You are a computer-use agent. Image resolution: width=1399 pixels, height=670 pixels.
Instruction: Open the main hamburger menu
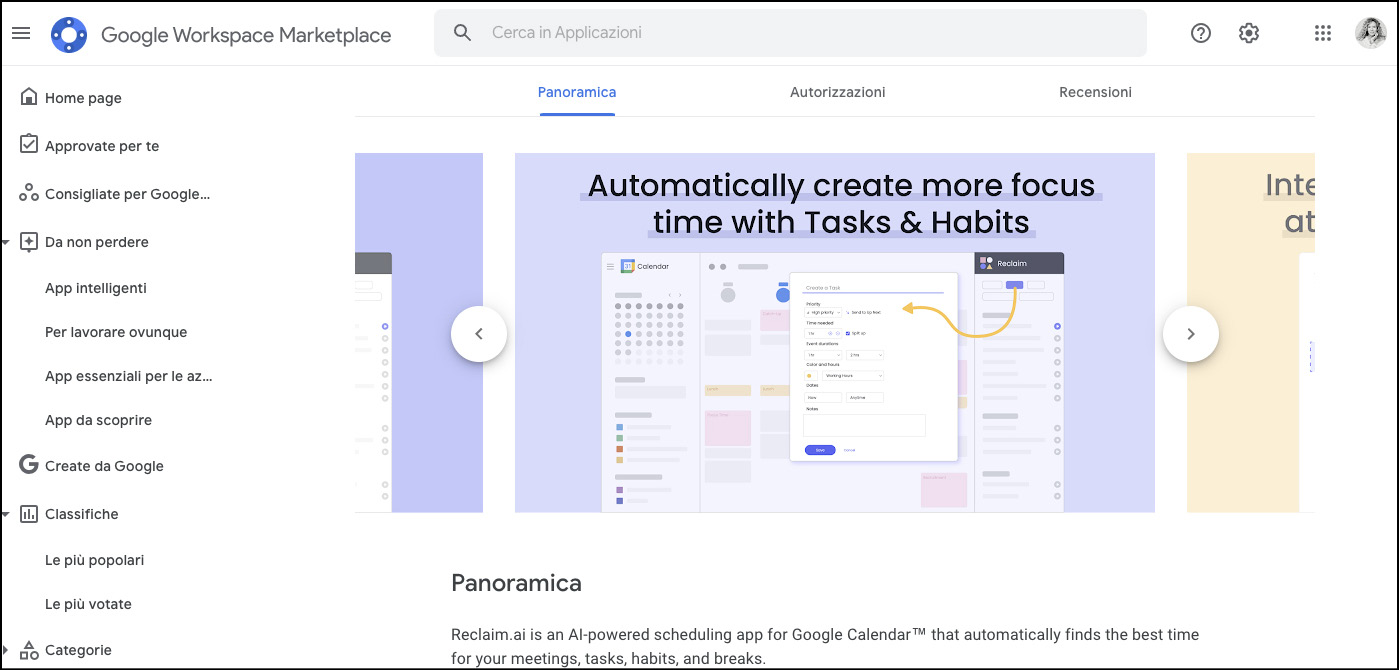[21, 34]
